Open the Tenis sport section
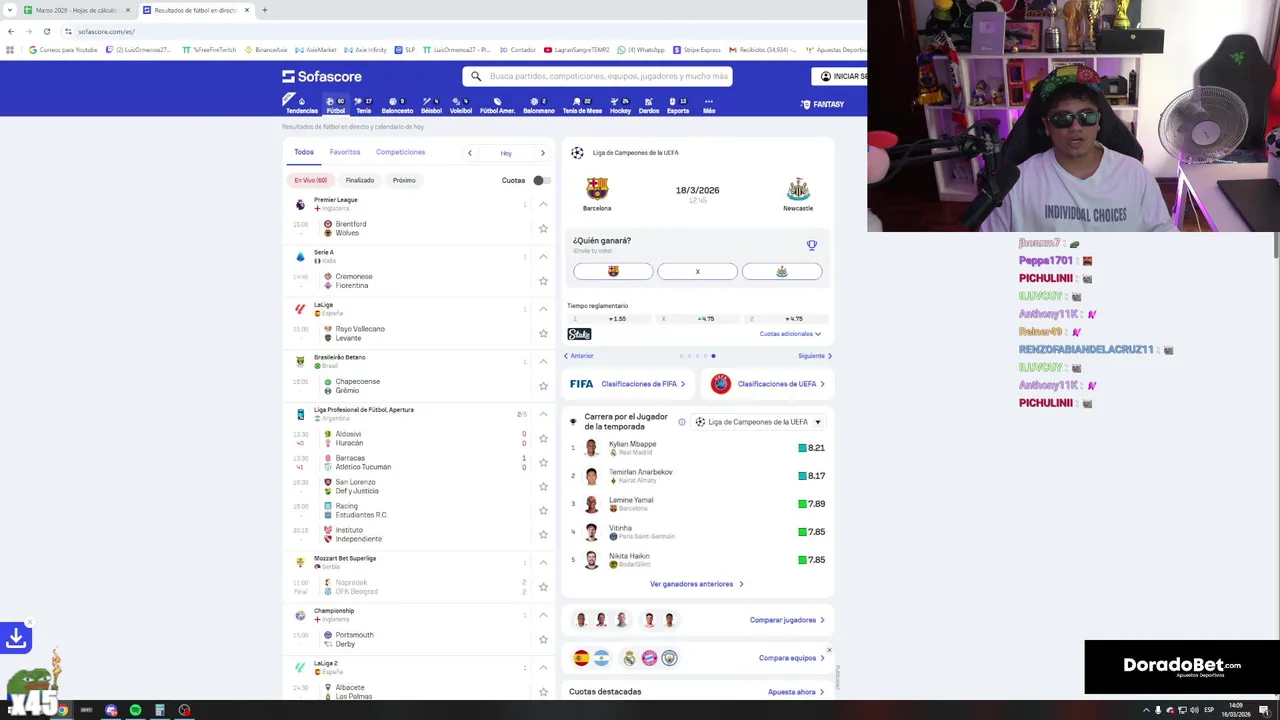 (x=363, y=105)
